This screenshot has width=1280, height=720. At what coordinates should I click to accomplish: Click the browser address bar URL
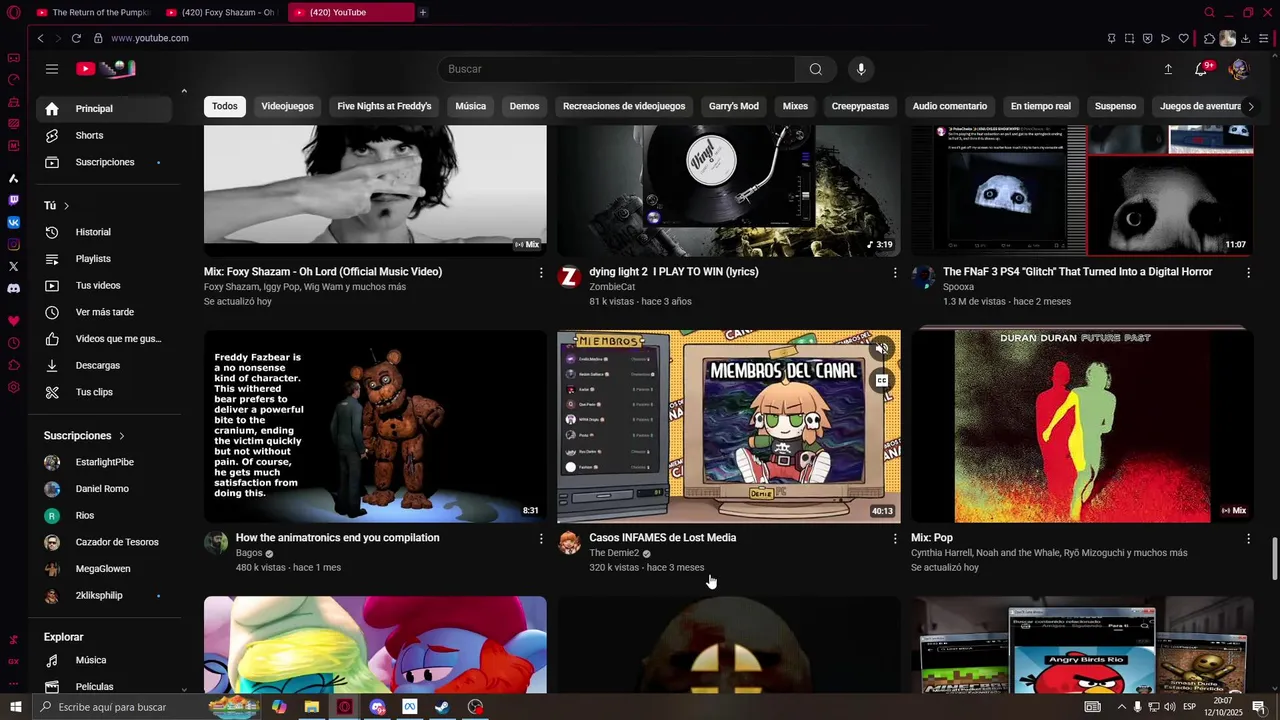[150, 38]
